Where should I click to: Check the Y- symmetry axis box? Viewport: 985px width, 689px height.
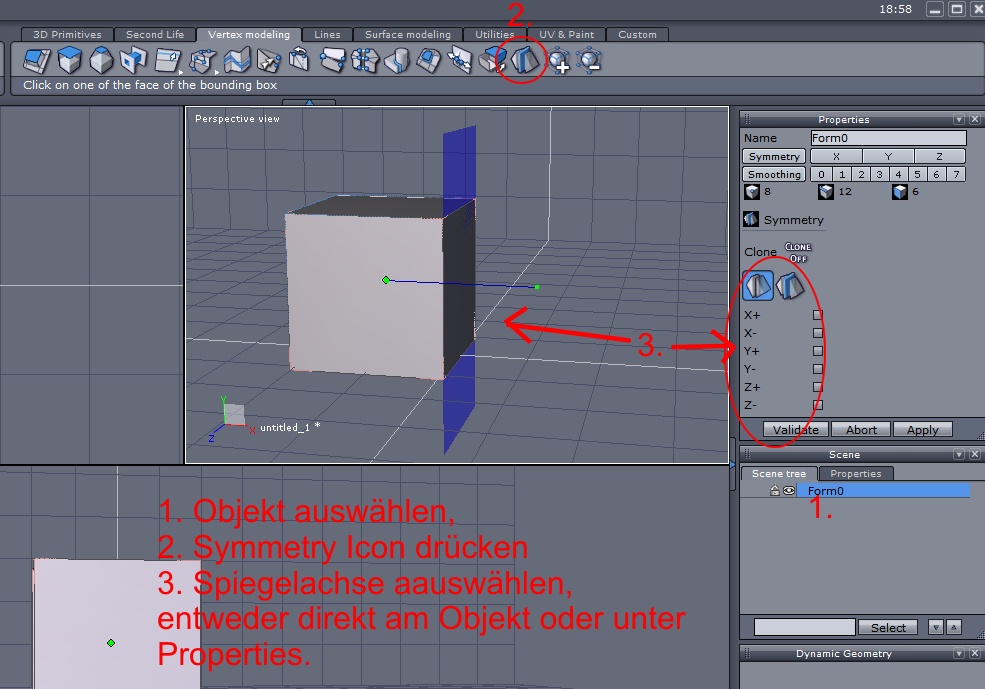coord(818,369)
